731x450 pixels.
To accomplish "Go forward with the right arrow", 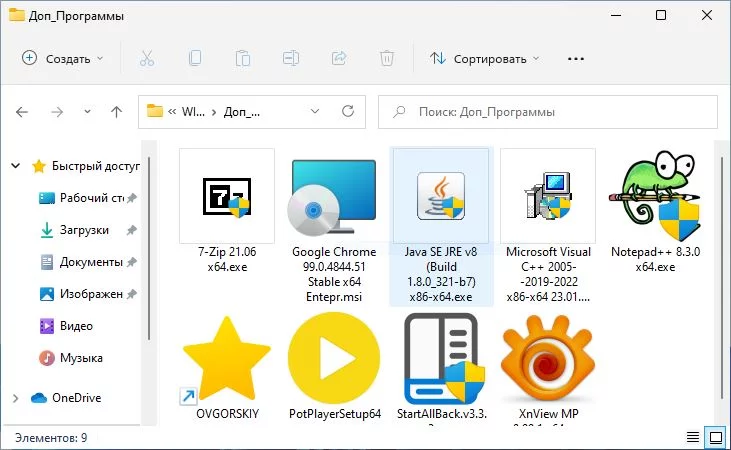I will click(x=57, y=112).
